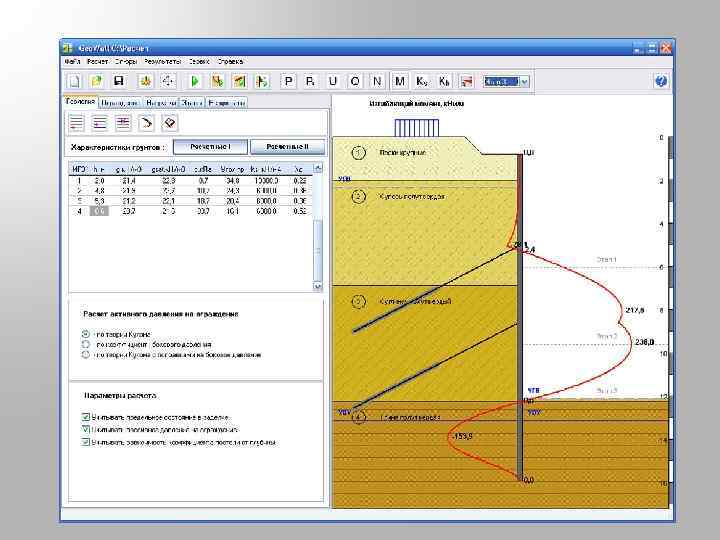The width and height of the screenshot is (720, 540).
Task: Select the U diagram toolbar button
Action: coord(333,81)
